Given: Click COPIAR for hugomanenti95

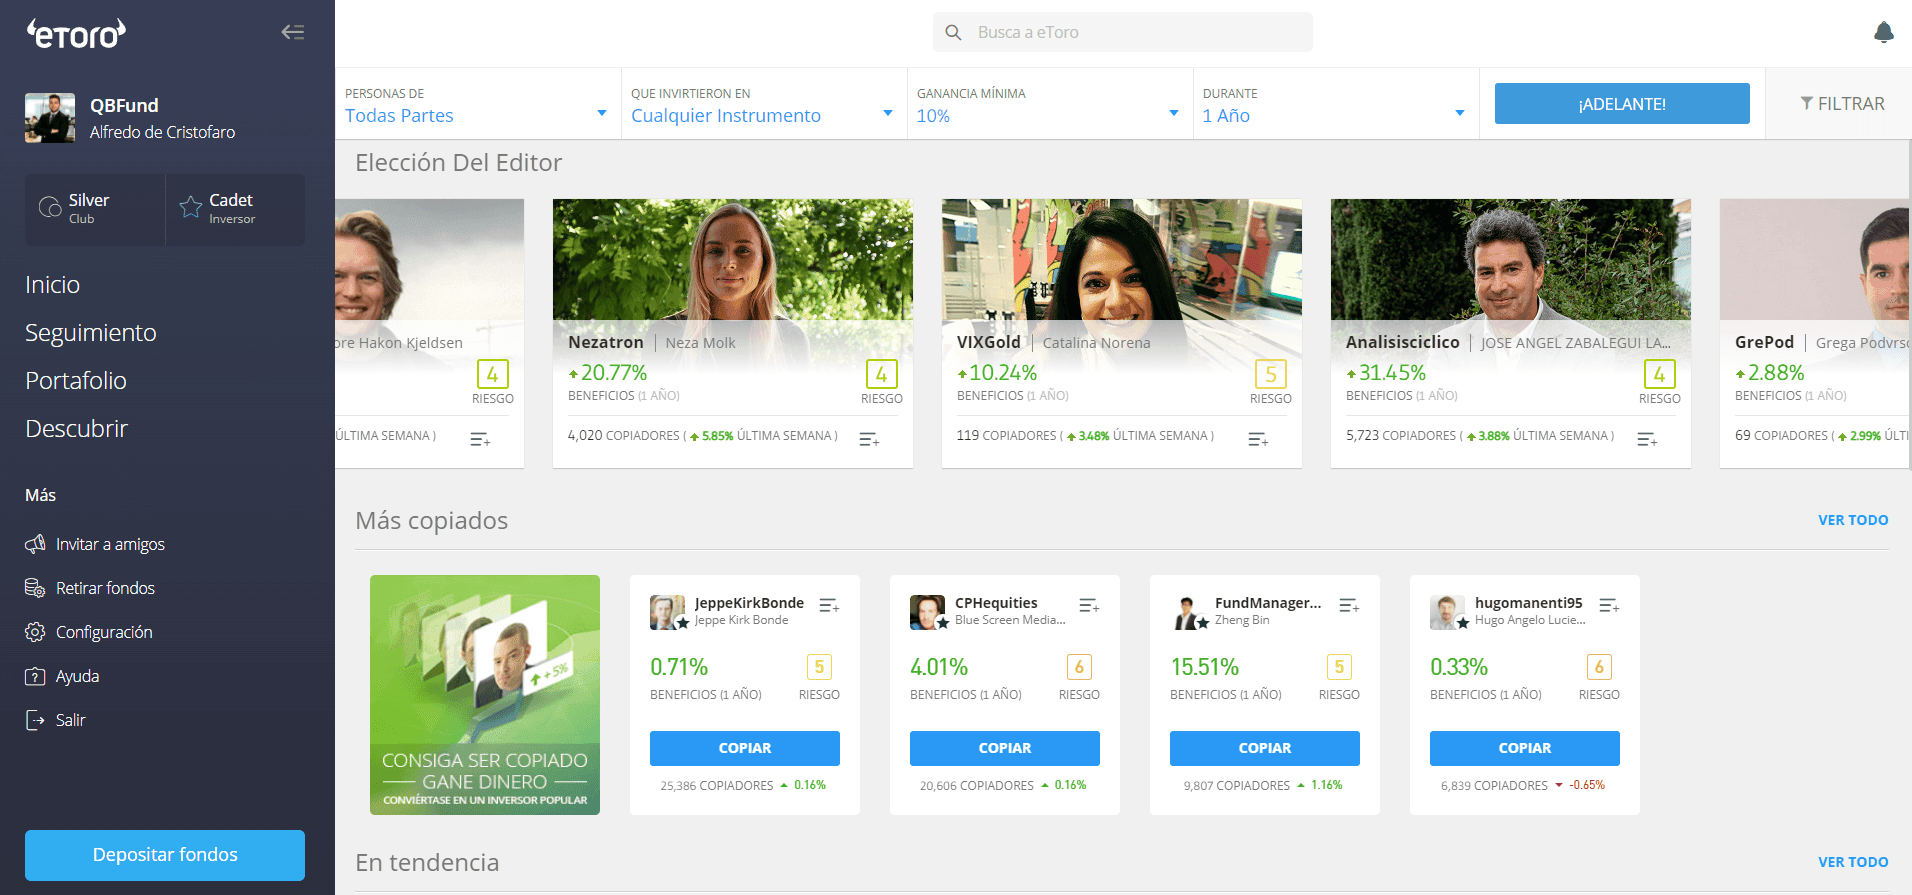Looking at the screenshot, I should coord(1525,748).
